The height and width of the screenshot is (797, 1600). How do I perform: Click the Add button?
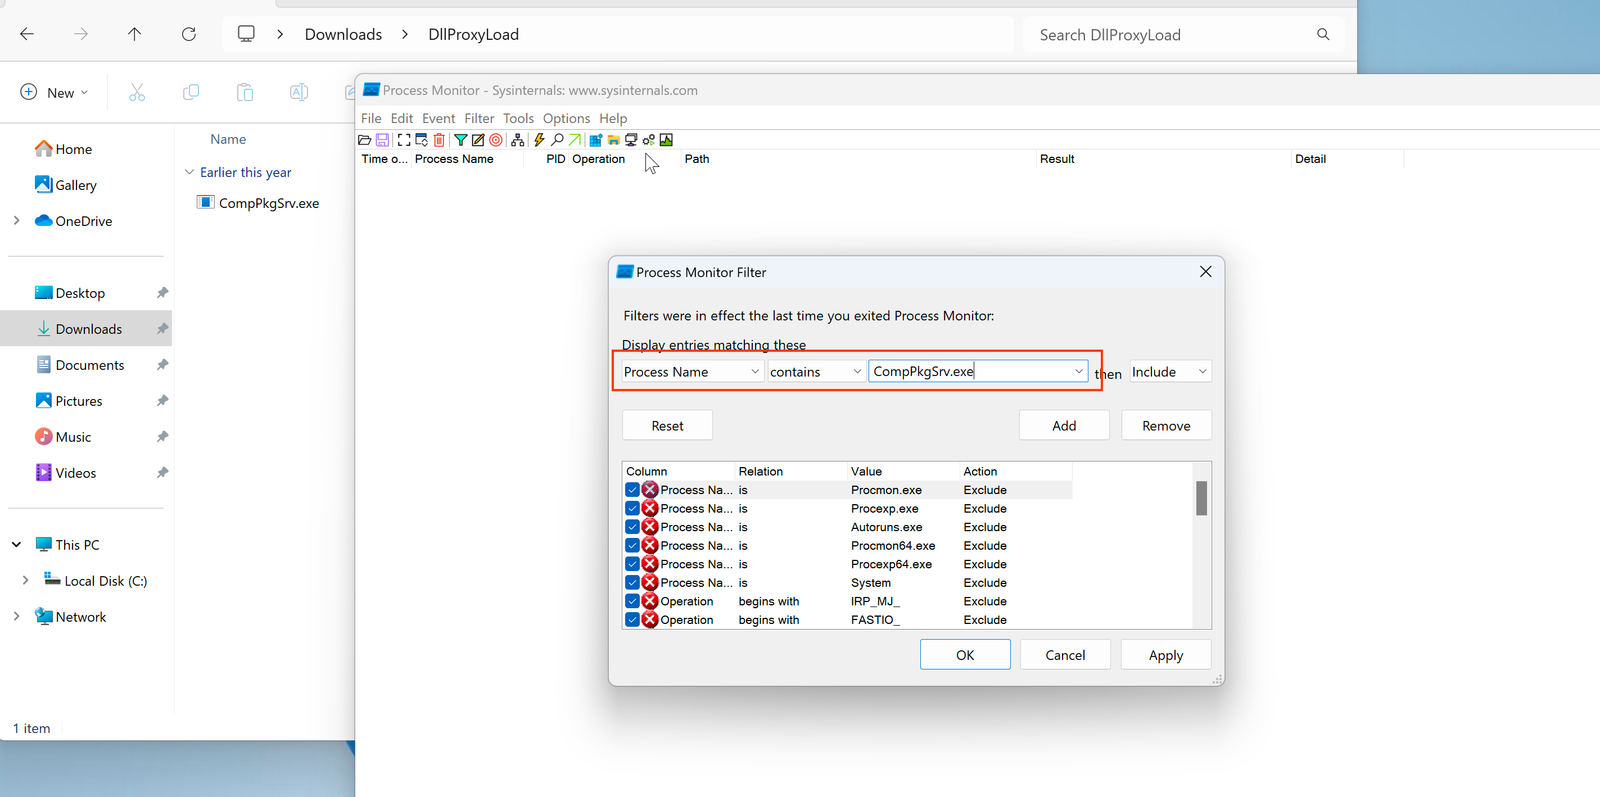coord(1064,426)
